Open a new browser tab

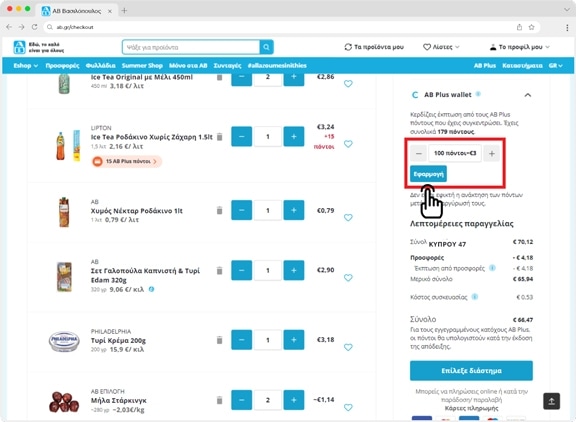[x=124, y=11]
